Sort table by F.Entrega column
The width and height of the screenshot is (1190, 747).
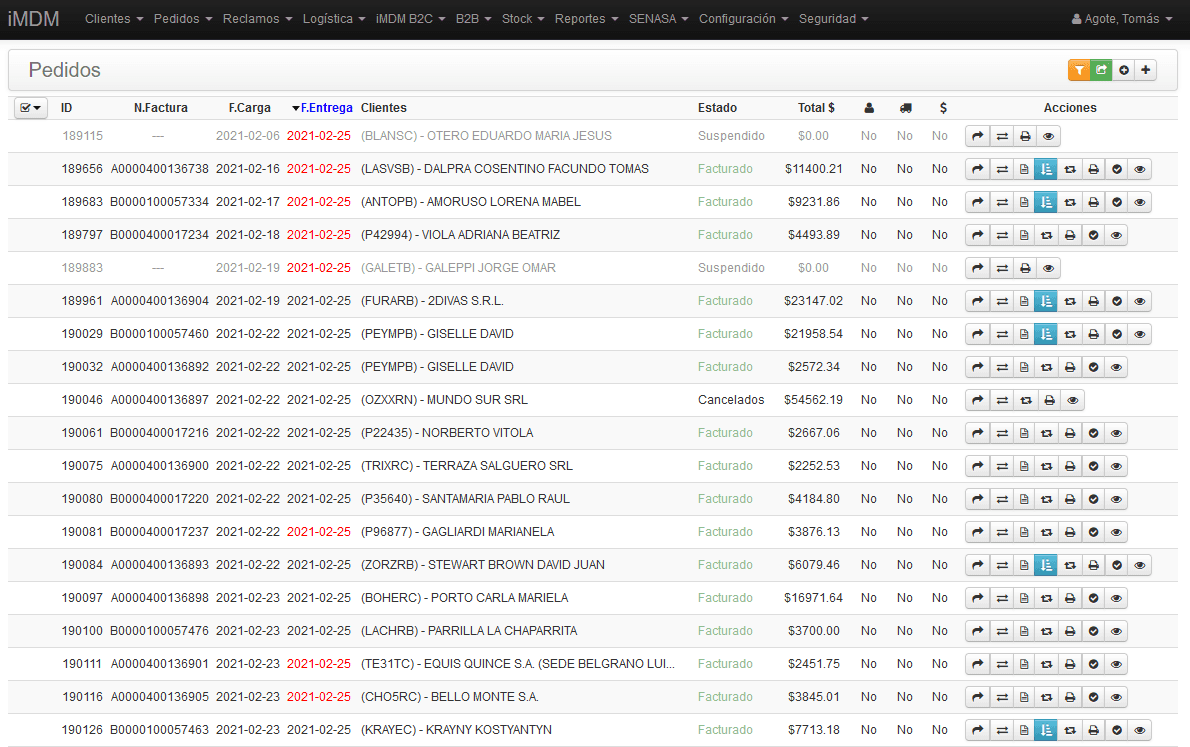(x=325, y=108)
